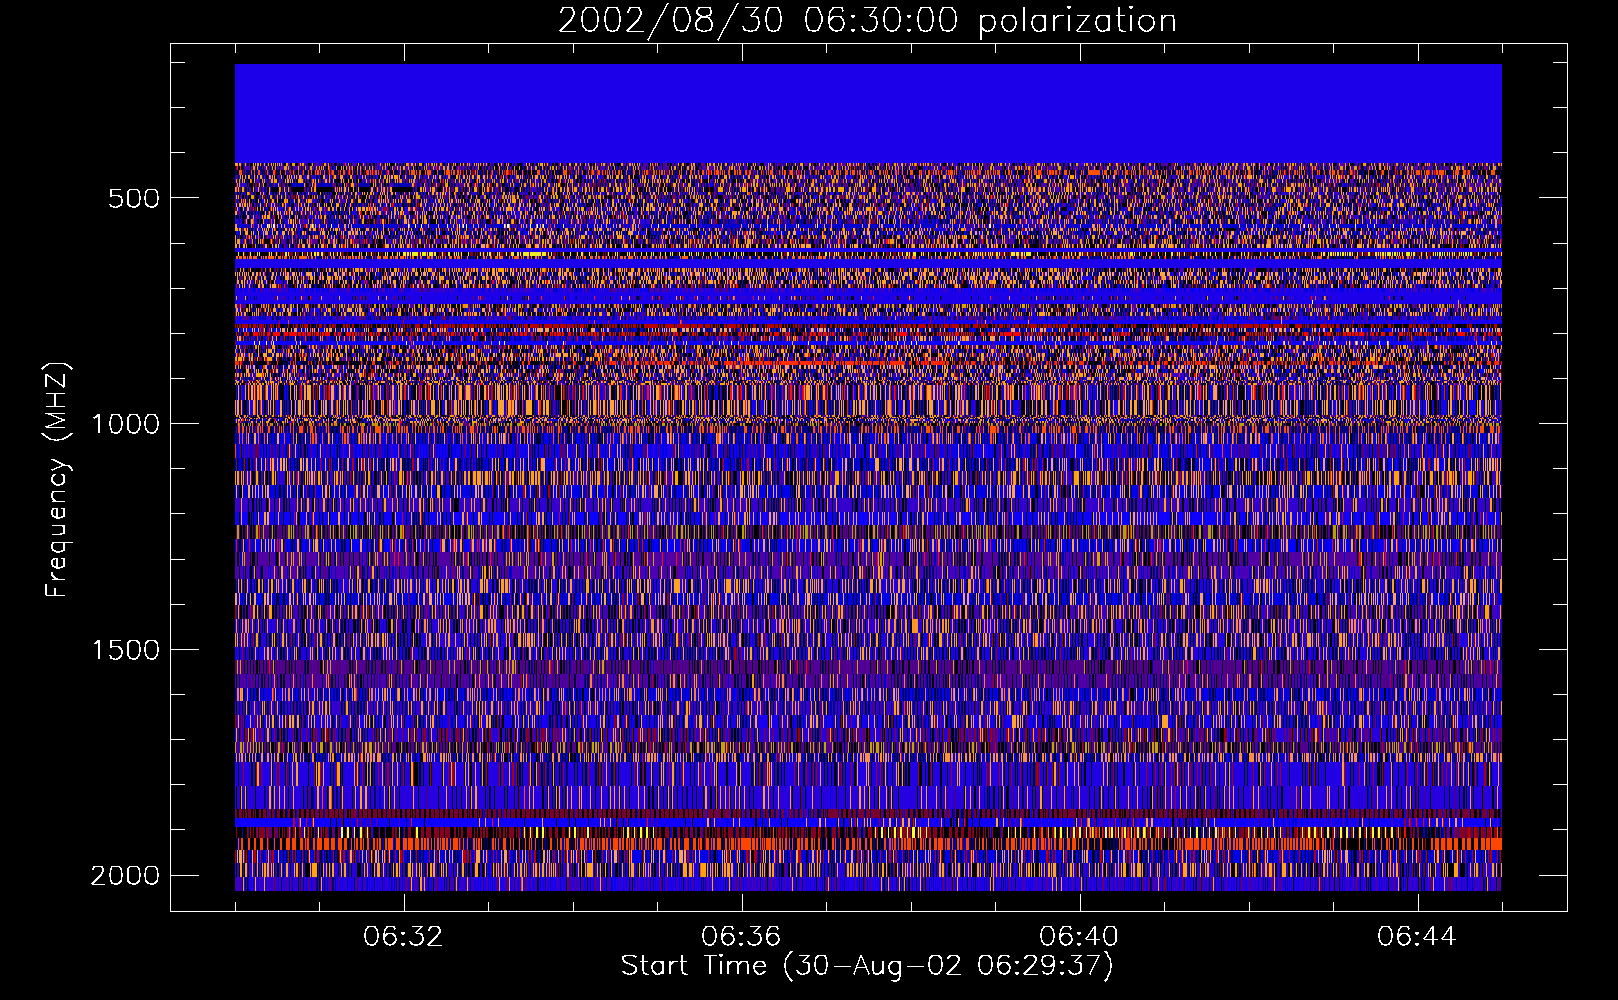
Task: Select the 'Start Time (30-Aug-02 06:29:37)' axis label
Action: point(867,967)
